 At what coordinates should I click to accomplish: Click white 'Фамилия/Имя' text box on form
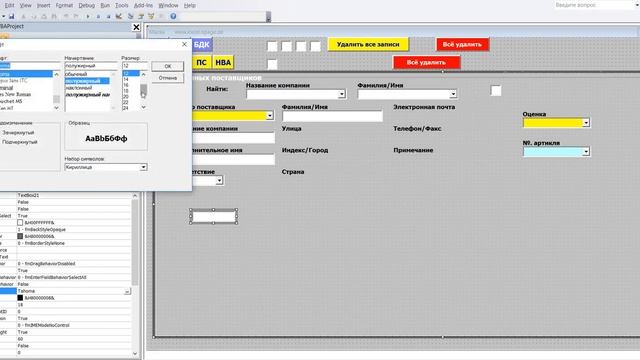(x=333, y=116)
